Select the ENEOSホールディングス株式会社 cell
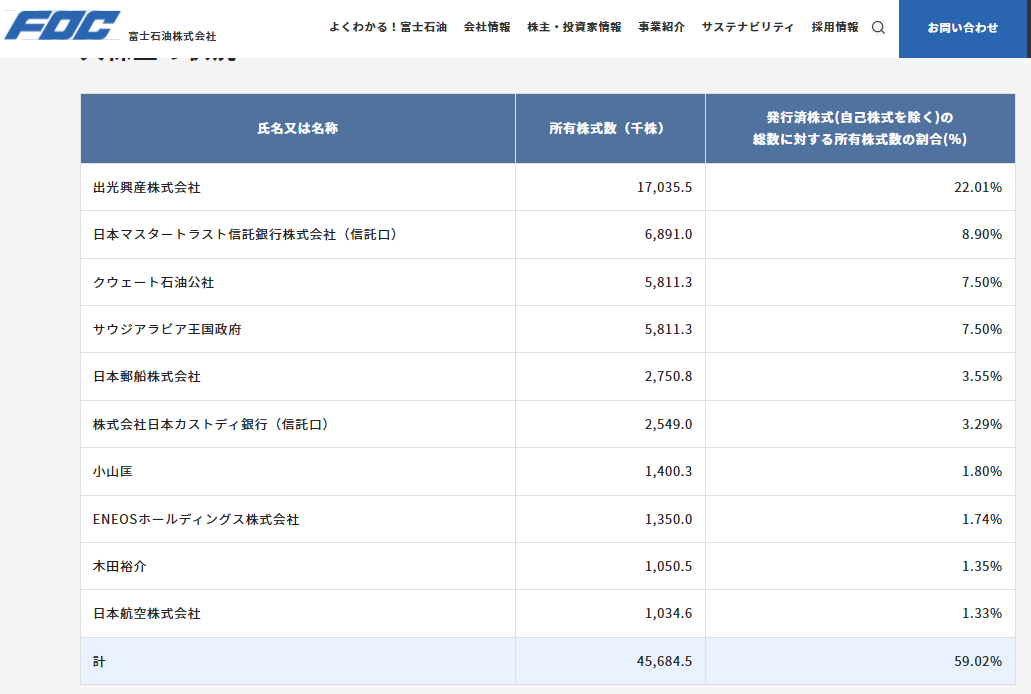This screenshot has height=694, width=1031. [x=298, y=519]
